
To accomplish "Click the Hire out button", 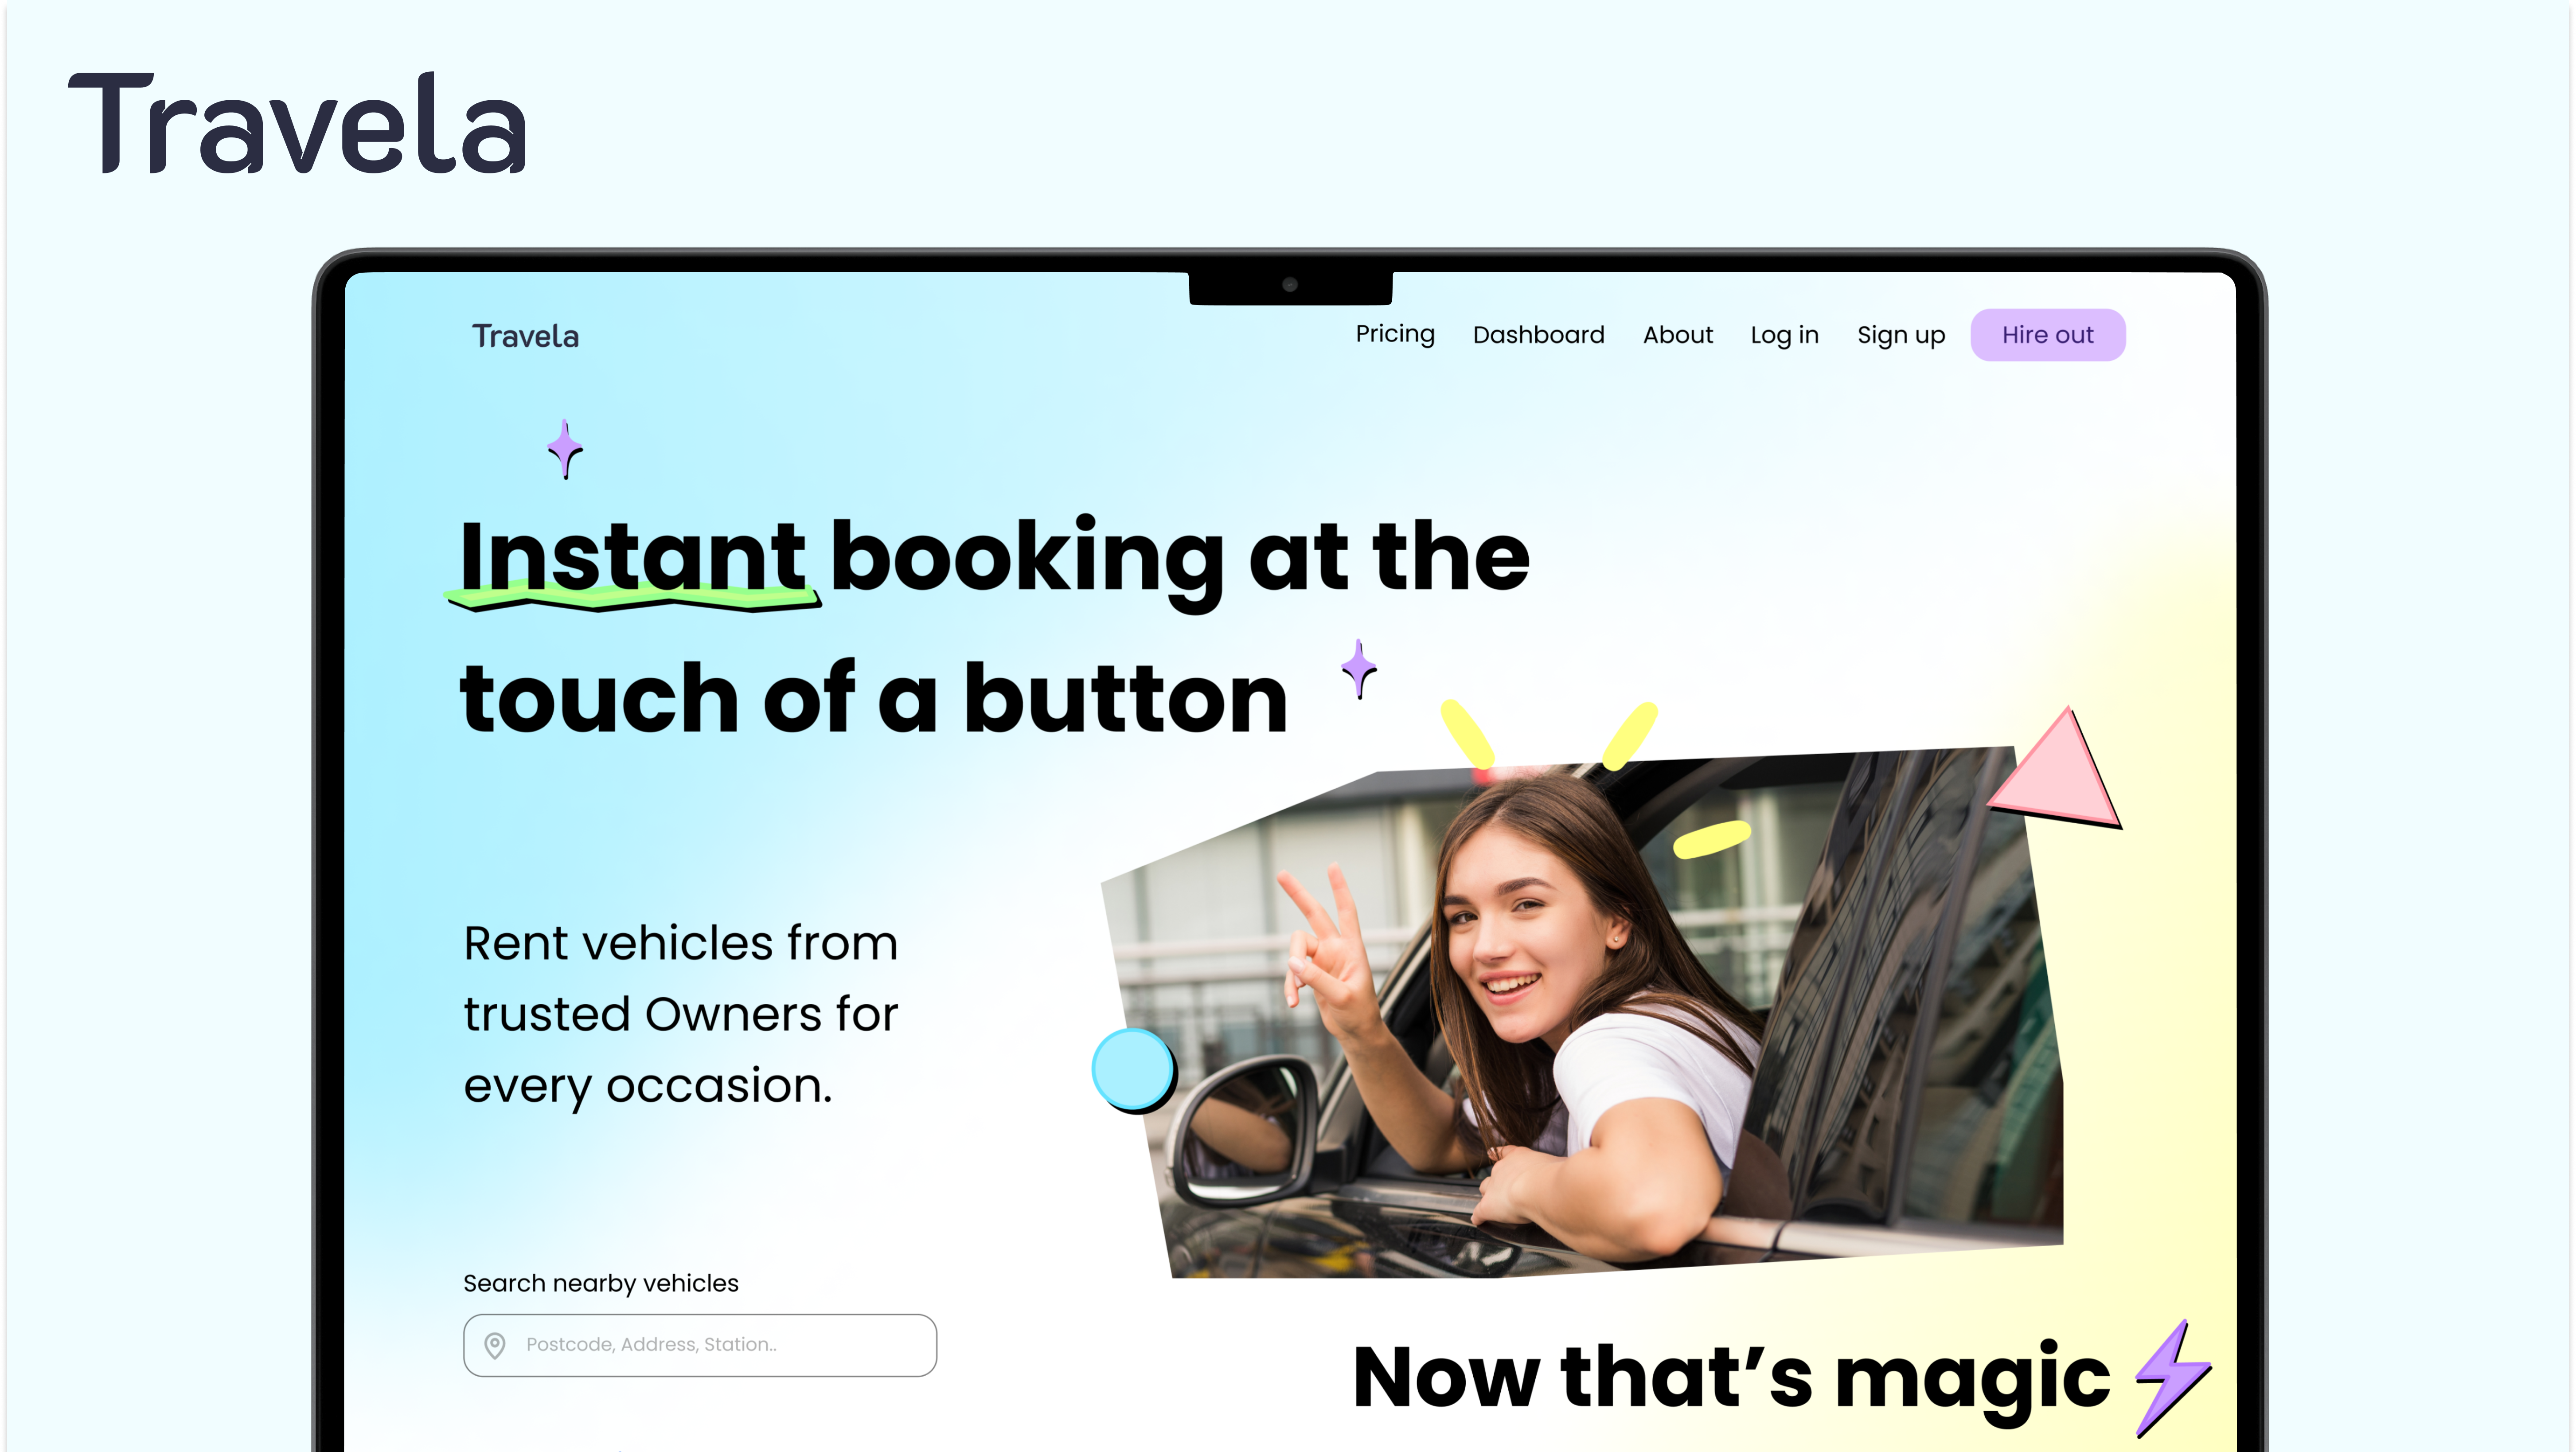I will pyautogui.click(x=2047, y=335).
